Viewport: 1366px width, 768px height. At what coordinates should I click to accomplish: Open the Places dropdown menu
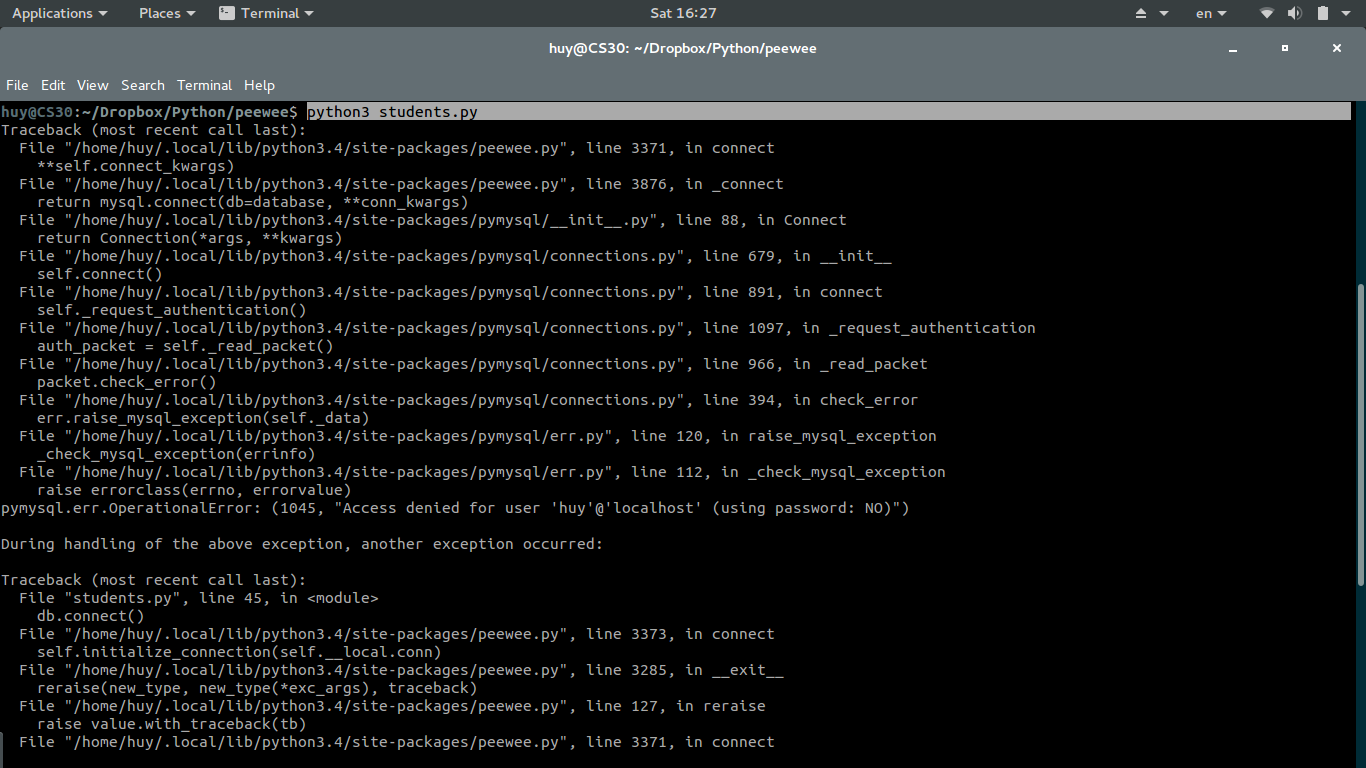tap(166, 13)
